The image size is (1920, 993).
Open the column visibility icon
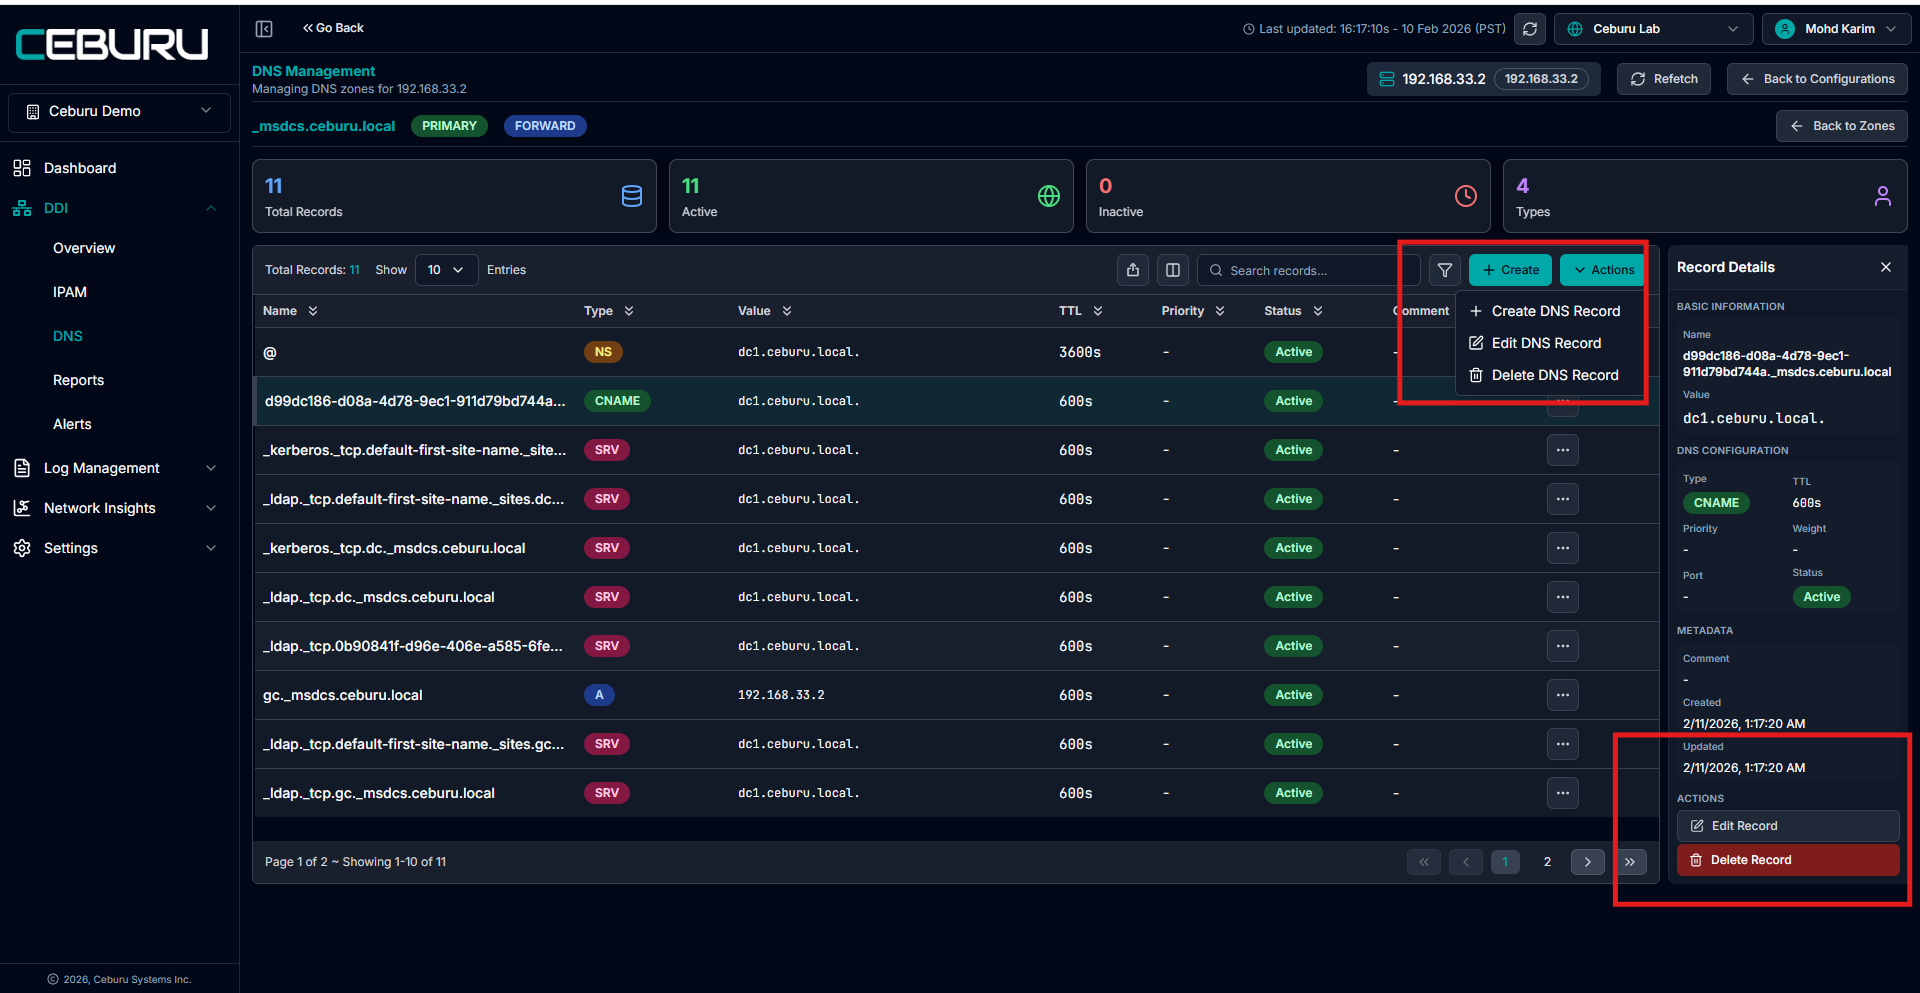(x=1173, y=270)
